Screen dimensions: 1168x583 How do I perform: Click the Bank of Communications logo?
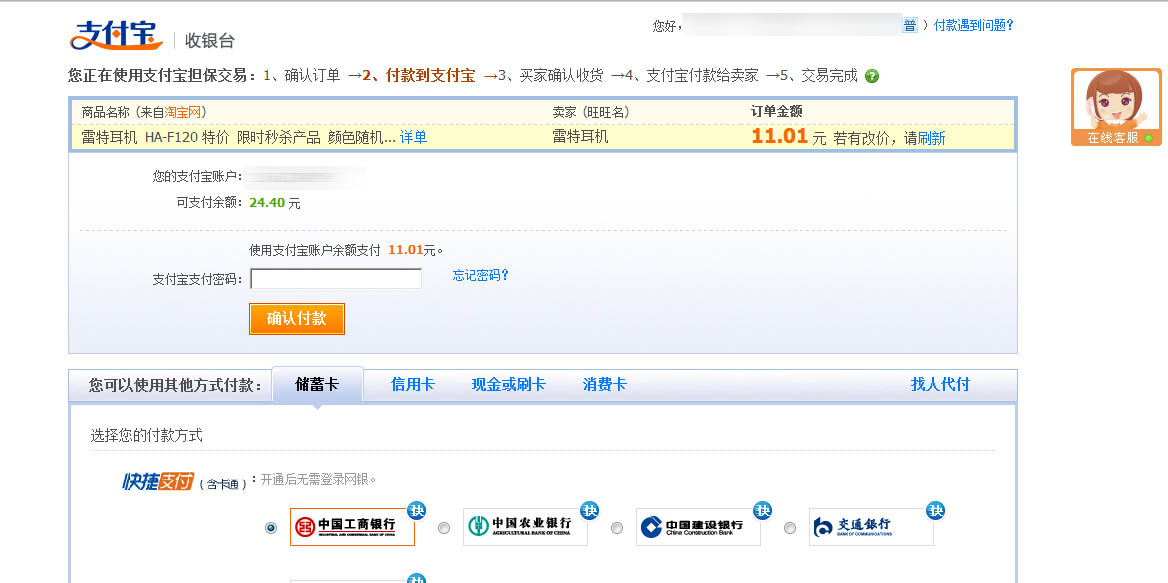[x=870, y=527]
